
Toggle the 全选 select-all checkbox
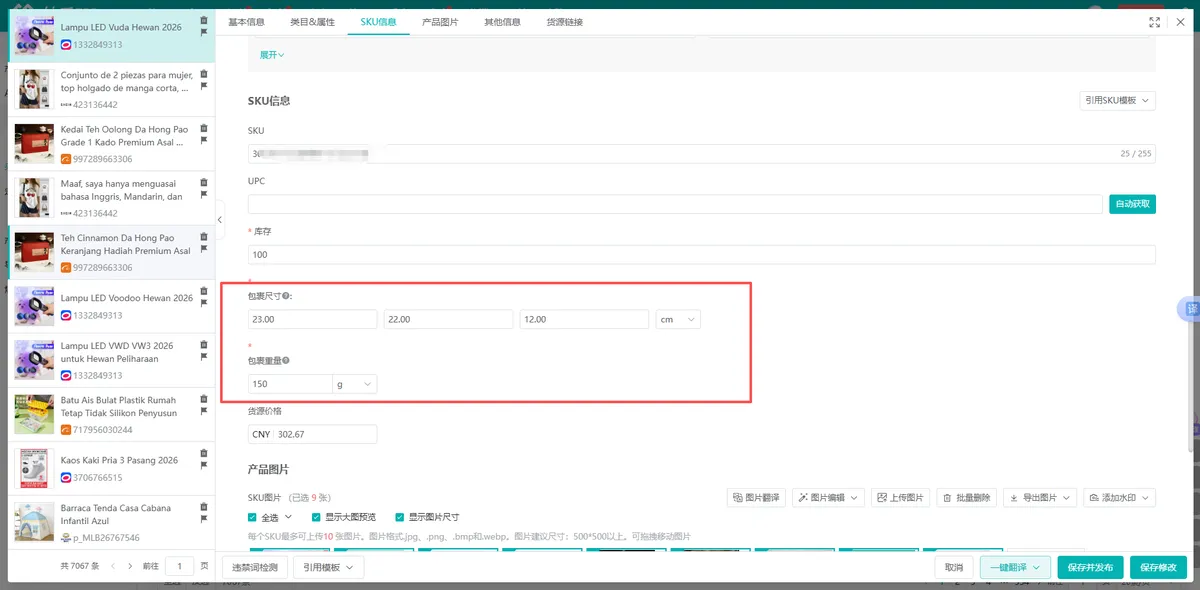252,517
